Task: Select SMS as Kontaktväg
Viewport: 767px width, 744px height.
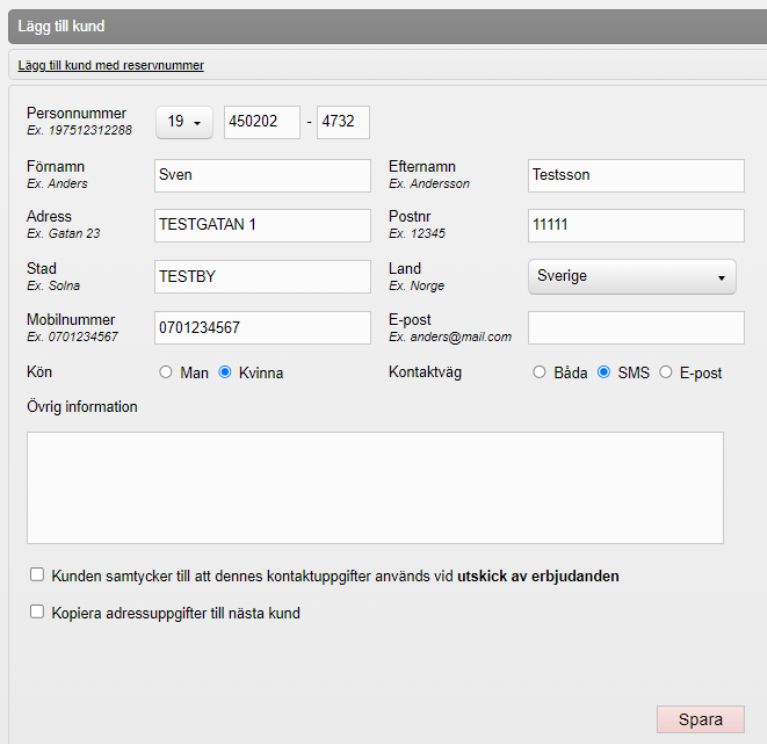Action: coord(604,373)
